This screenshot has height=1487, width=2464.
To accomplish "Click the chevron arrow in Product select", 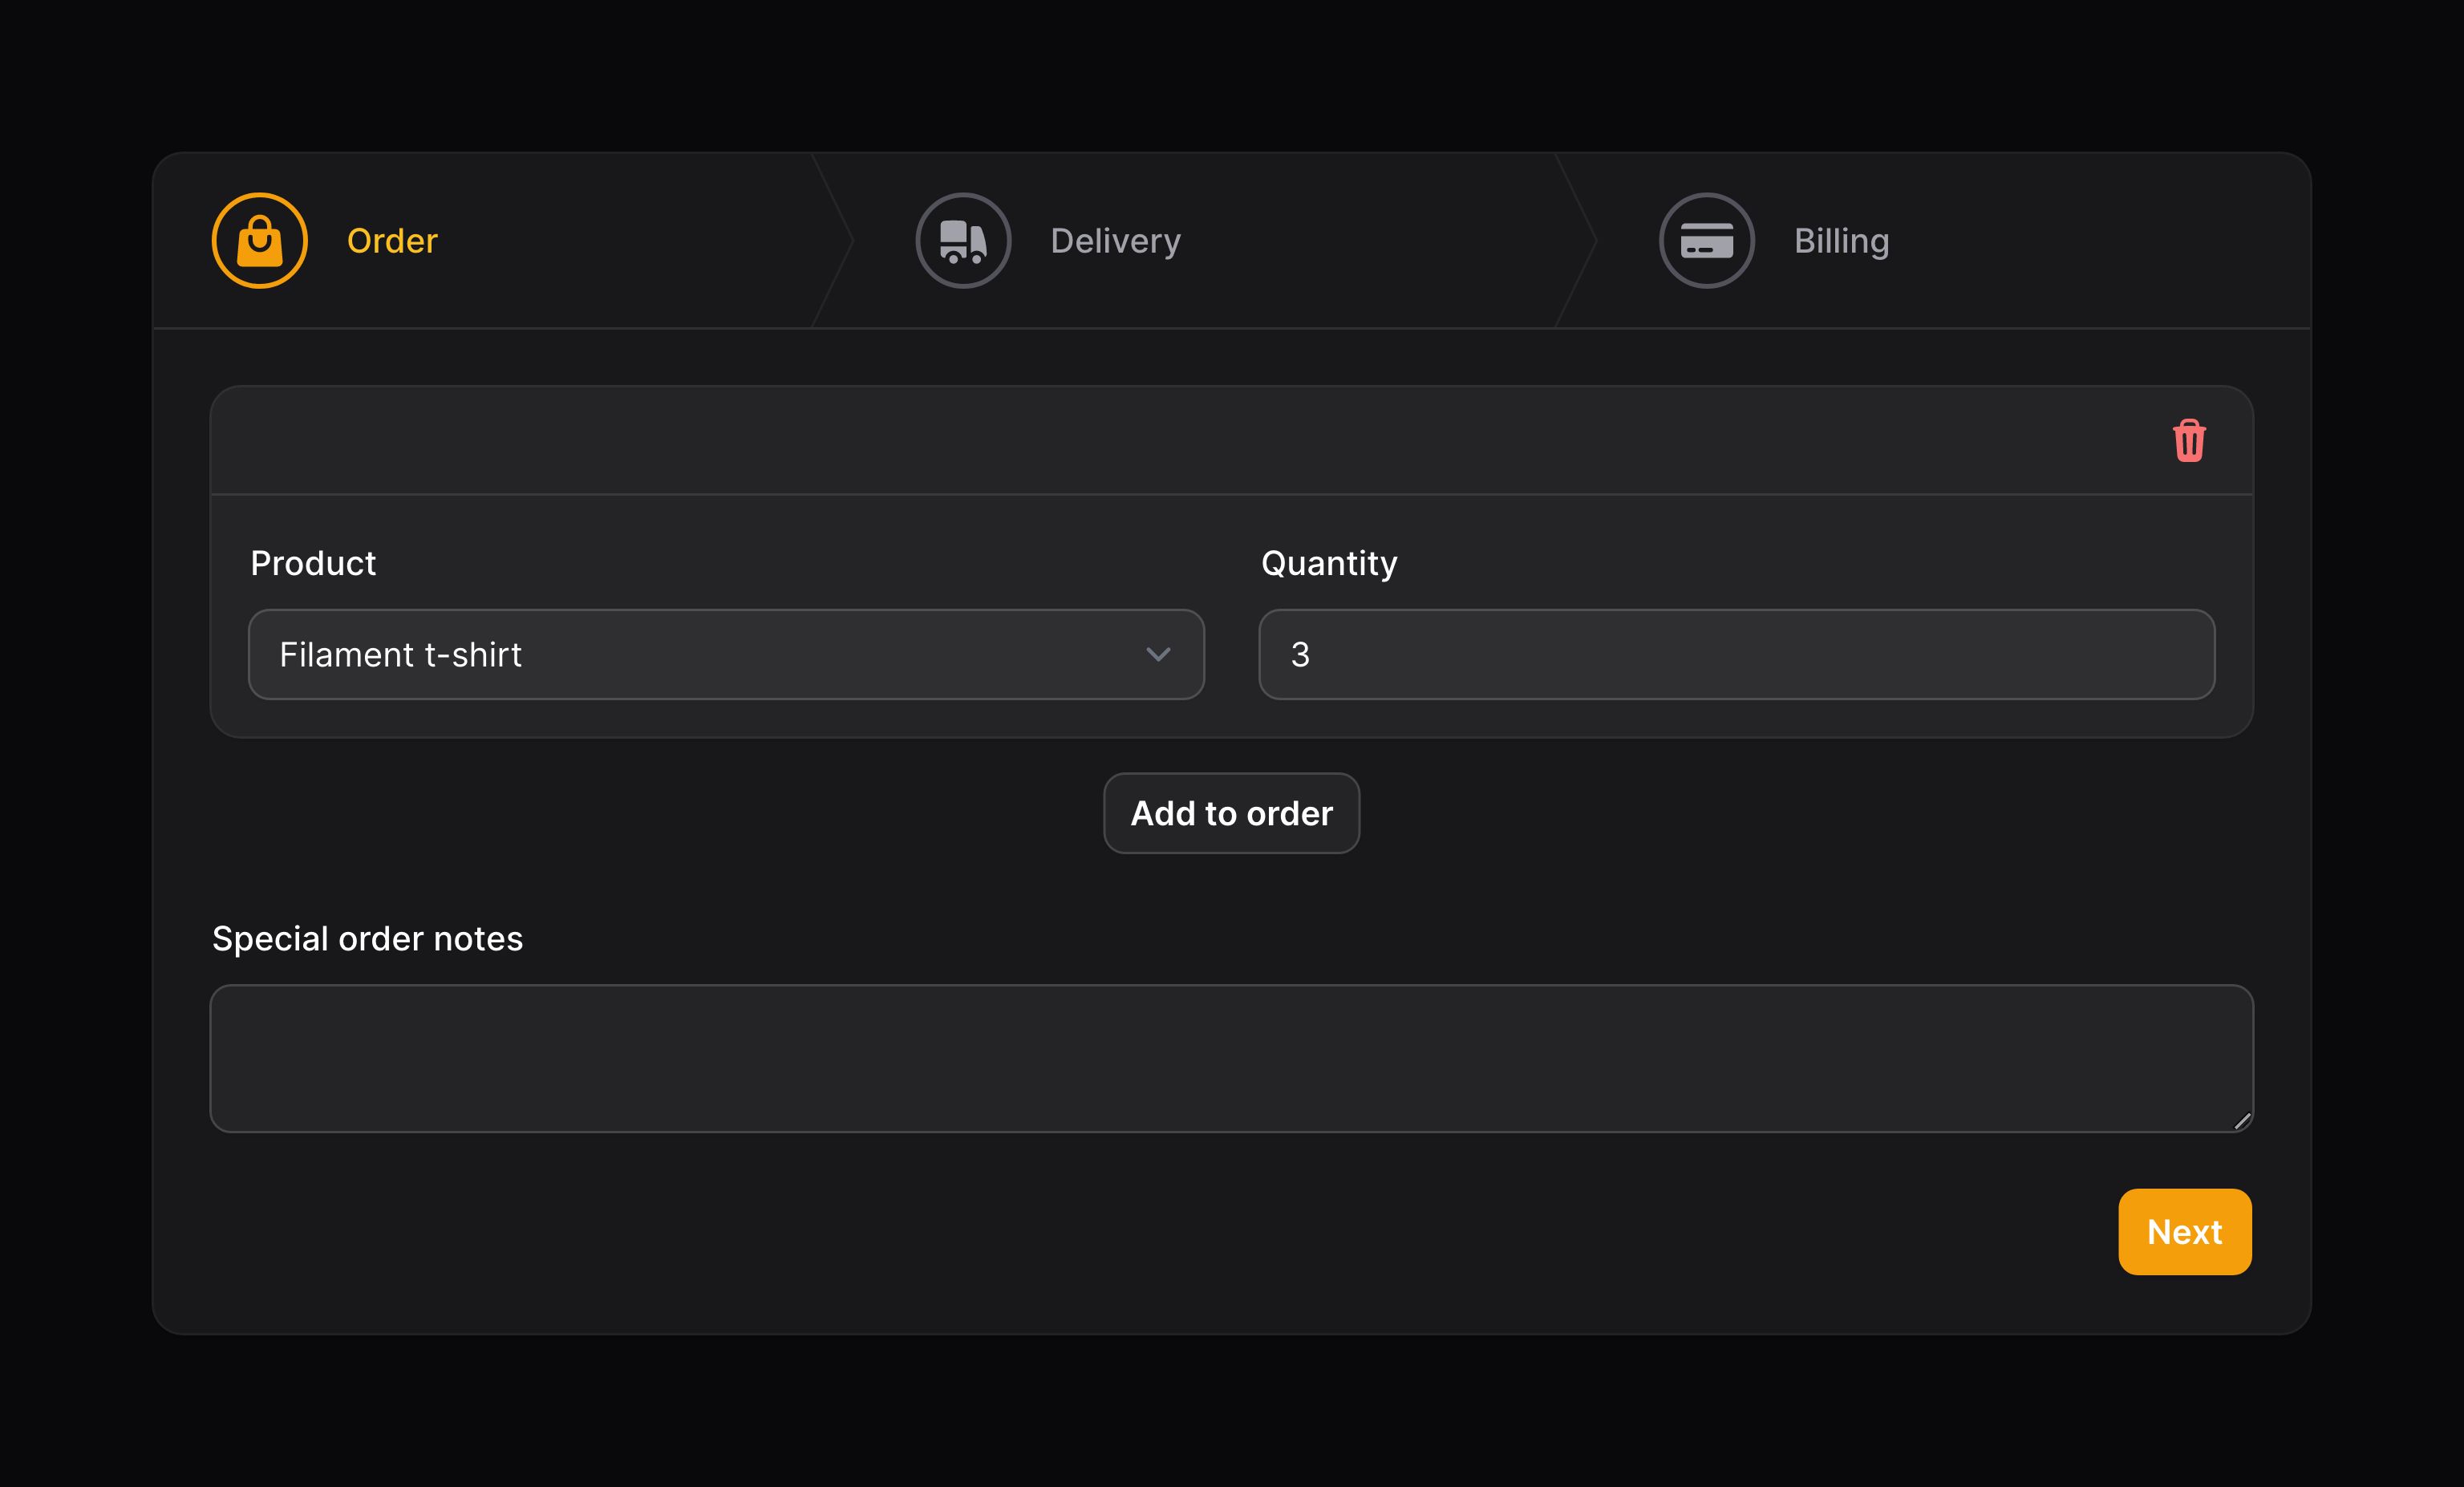I will (1158, 654).
